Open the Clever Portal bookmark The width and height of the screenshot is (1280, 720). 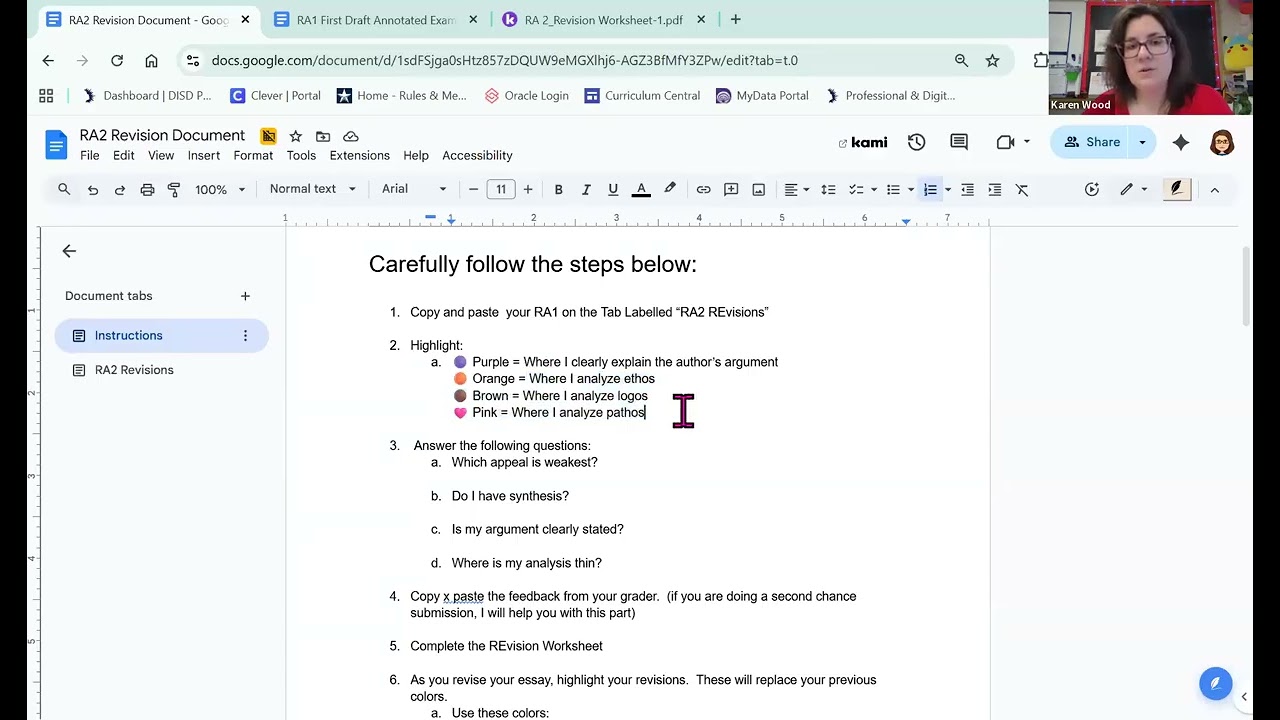pos(275,96)
